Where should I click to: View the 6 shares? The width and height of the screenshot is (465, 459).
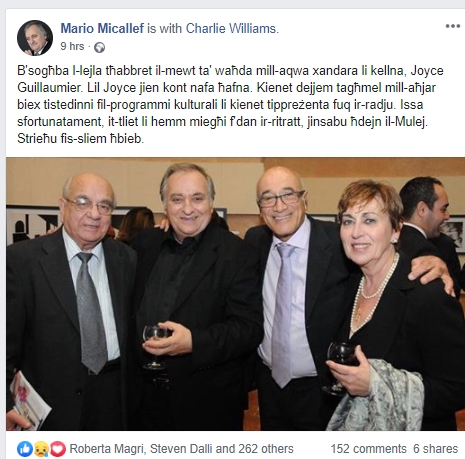point(435,449)
